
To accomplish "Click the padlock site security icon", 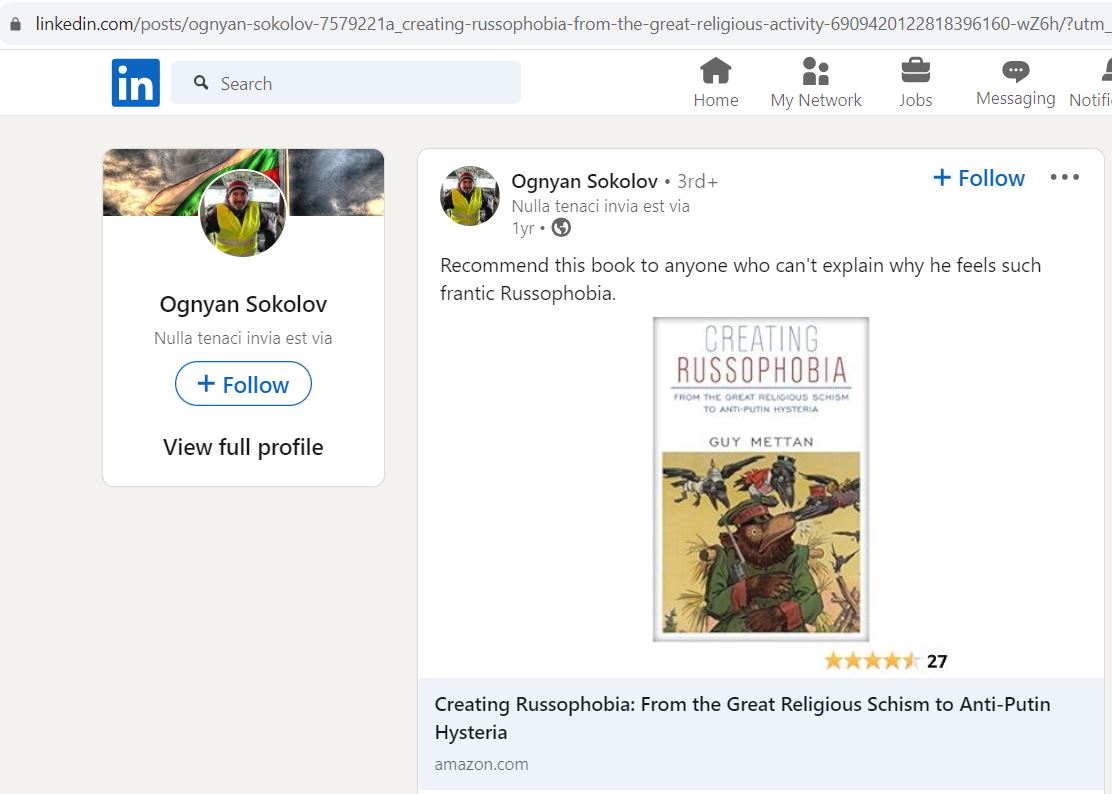I will [16, 24].
